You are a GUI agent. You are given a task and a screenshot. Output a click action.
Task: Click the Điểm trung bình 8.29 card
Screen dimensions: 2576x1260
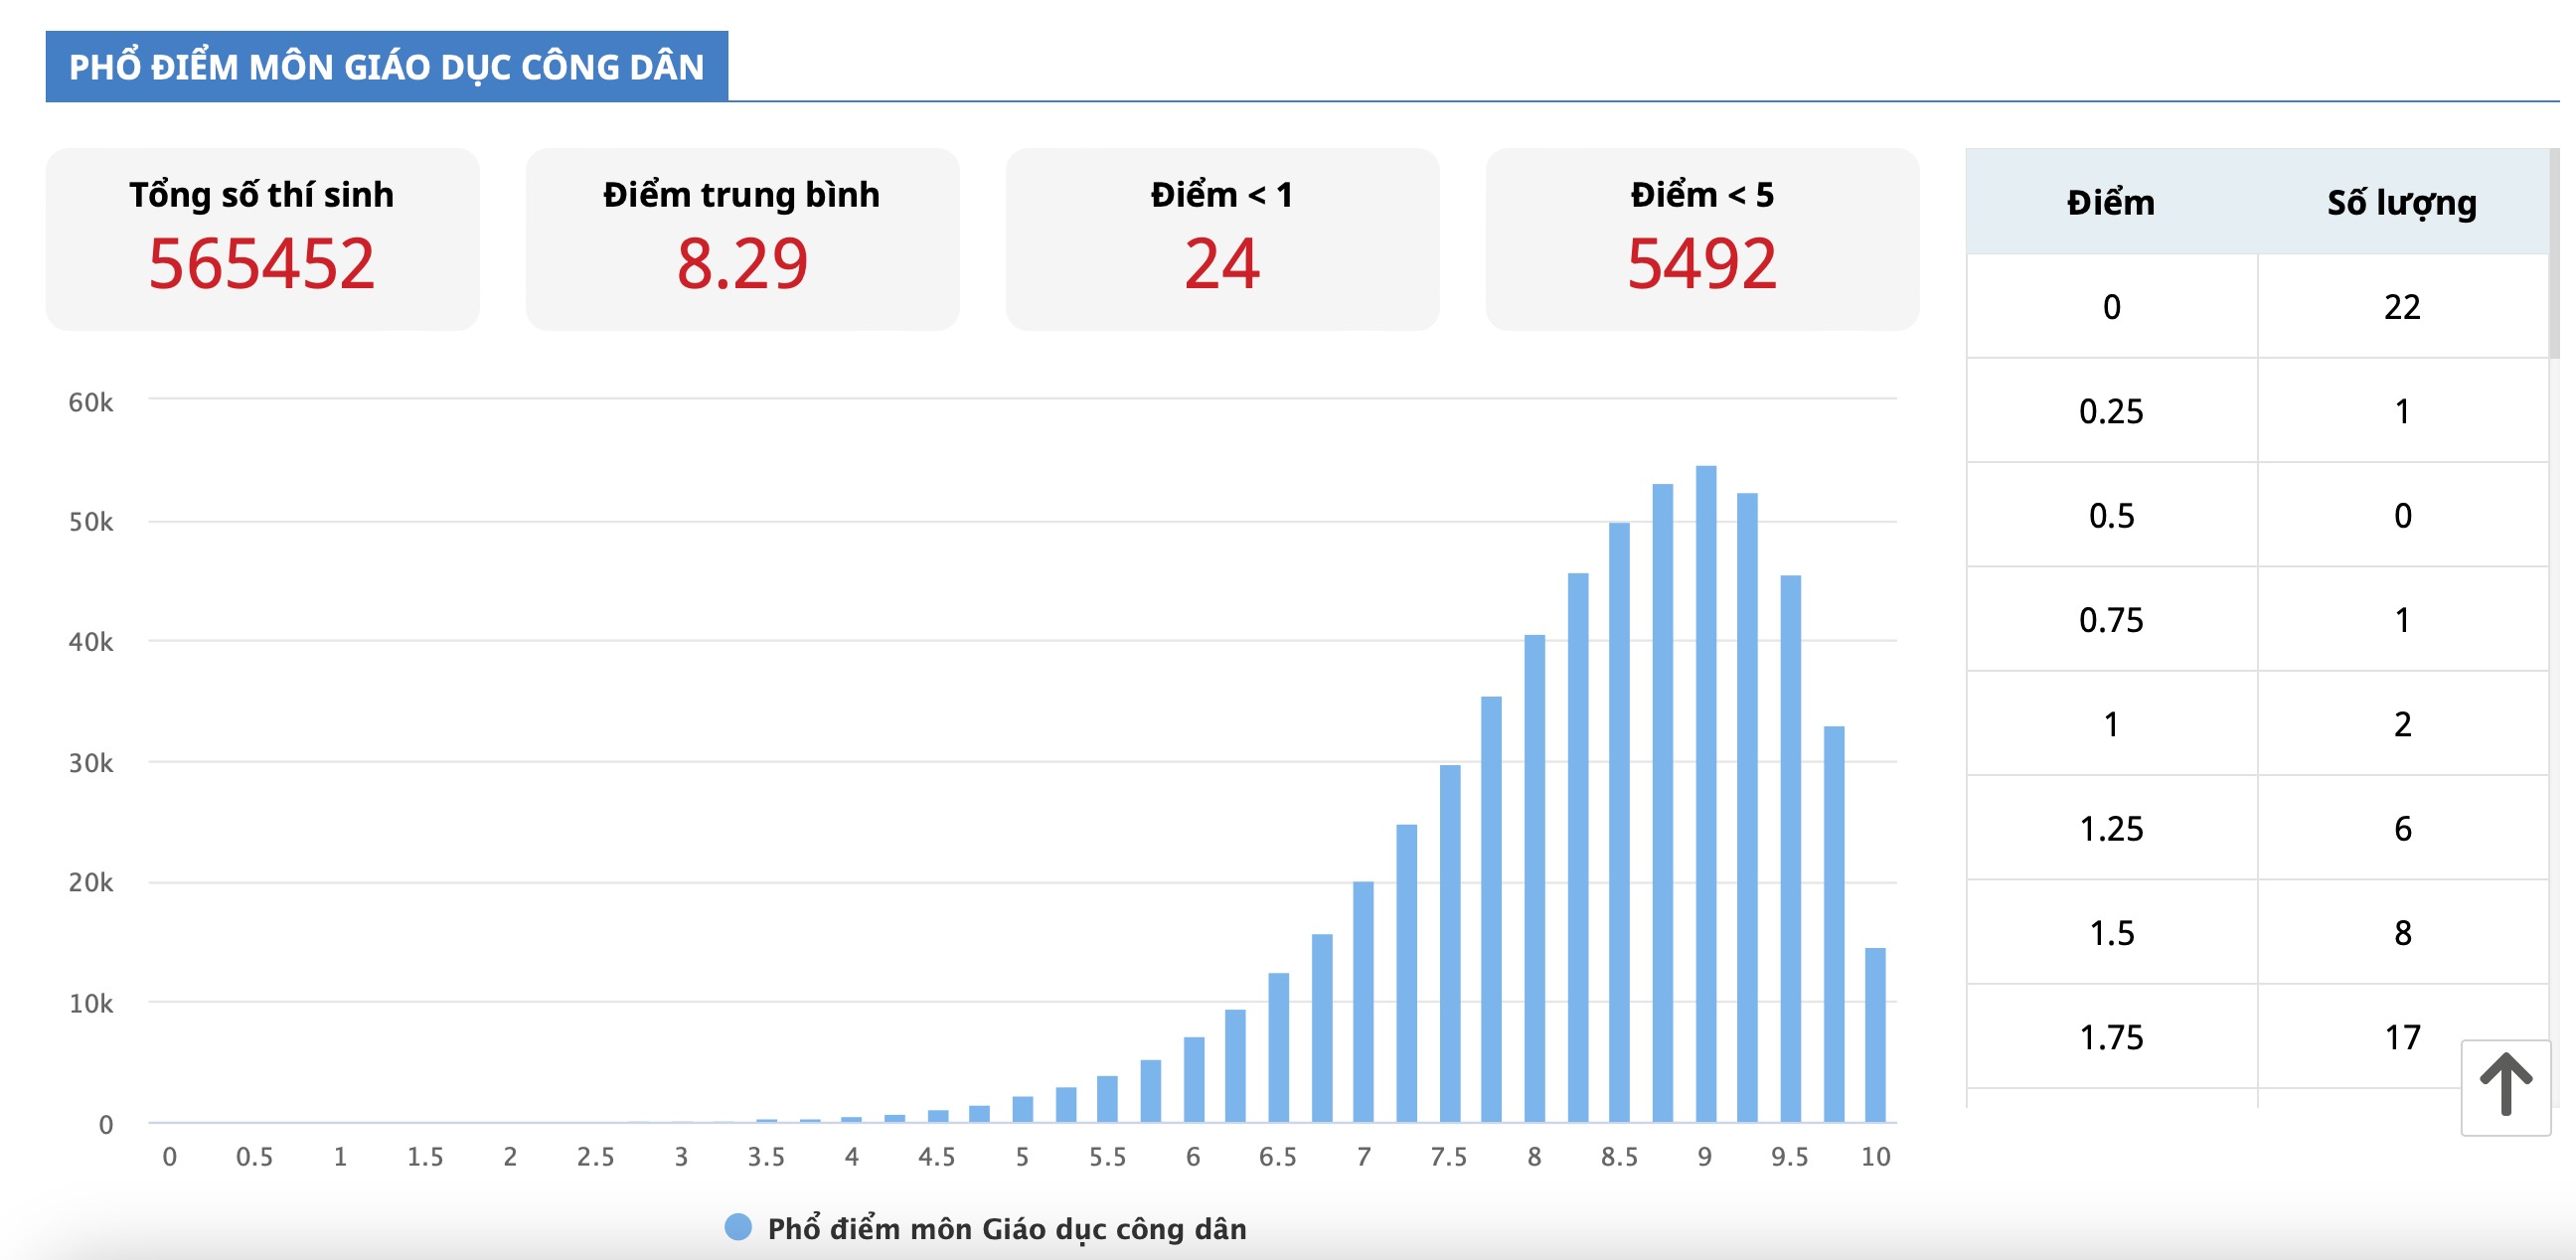pyautogui.click(x=742, y=239)
